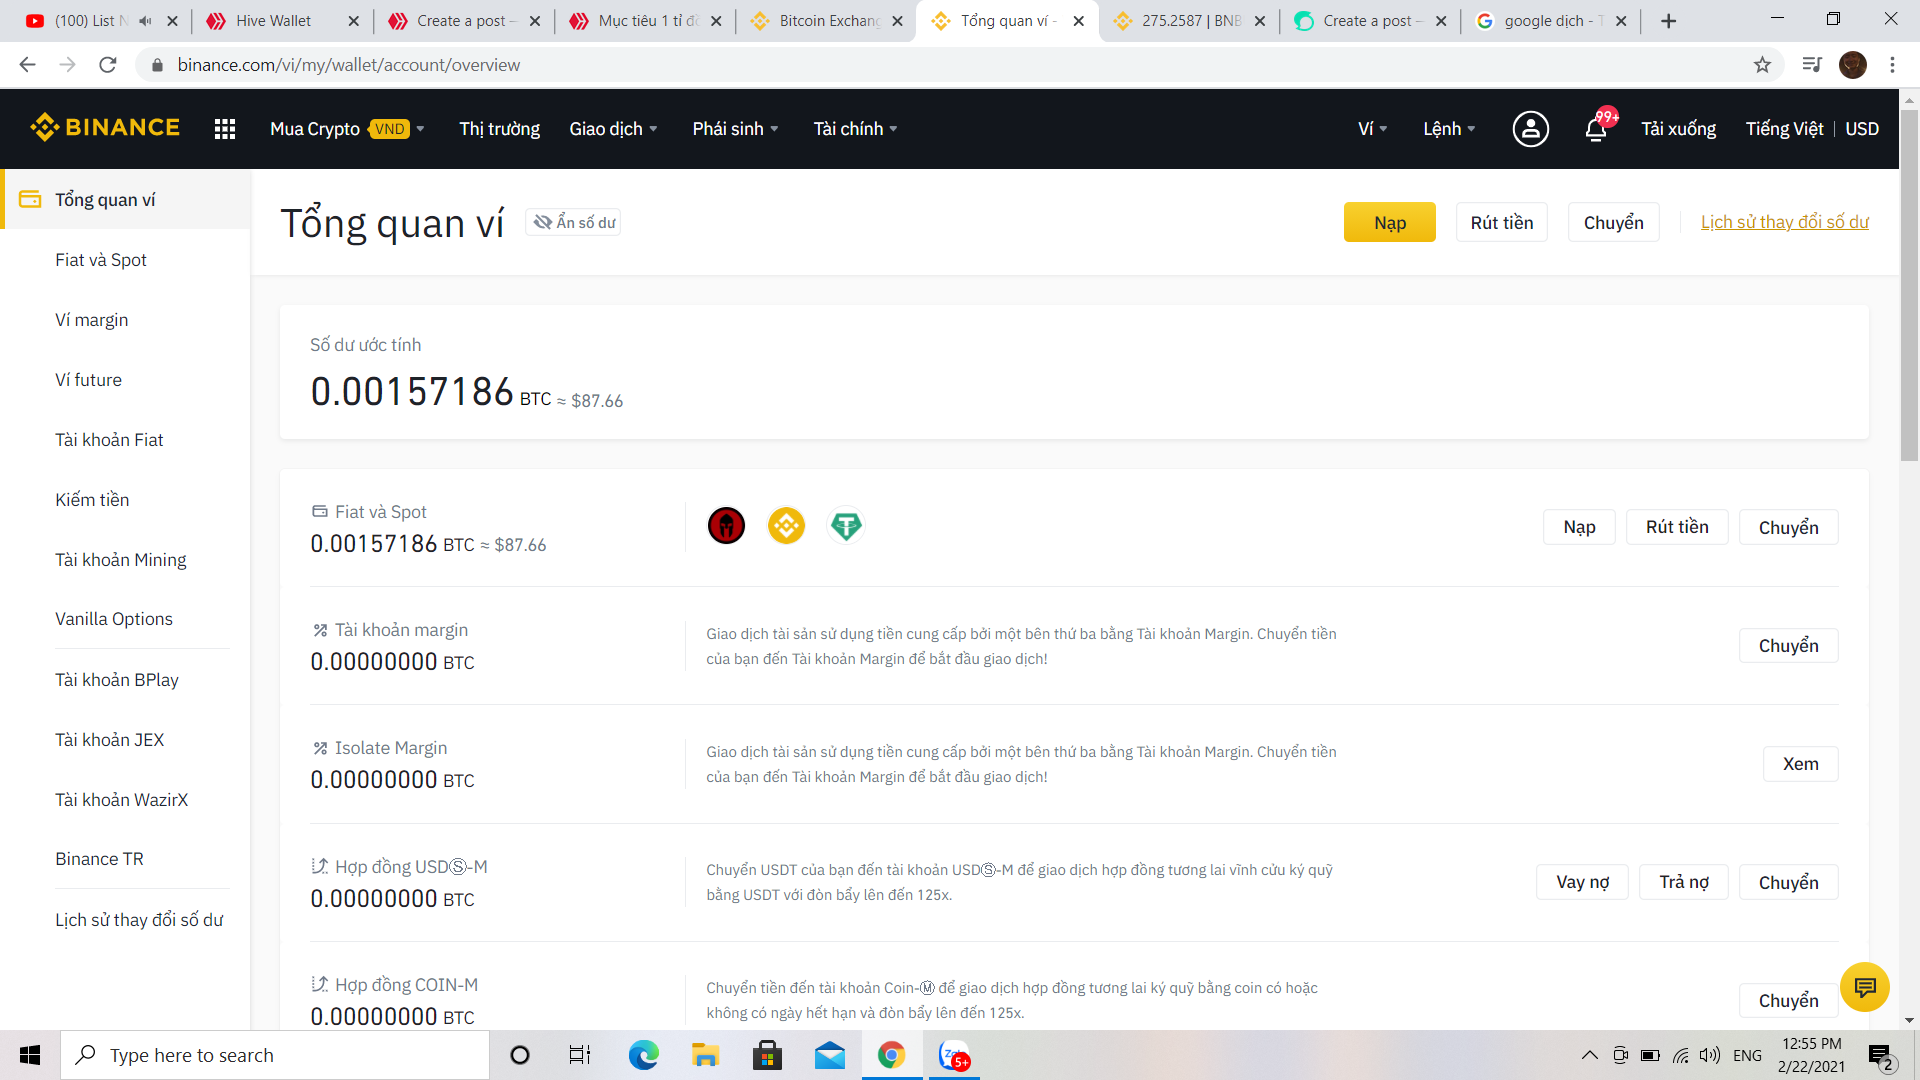This screenshot has height=1080, width=1920.
Task: Open Tài khoản WazirX in sidebar
Action: [125, 799]
